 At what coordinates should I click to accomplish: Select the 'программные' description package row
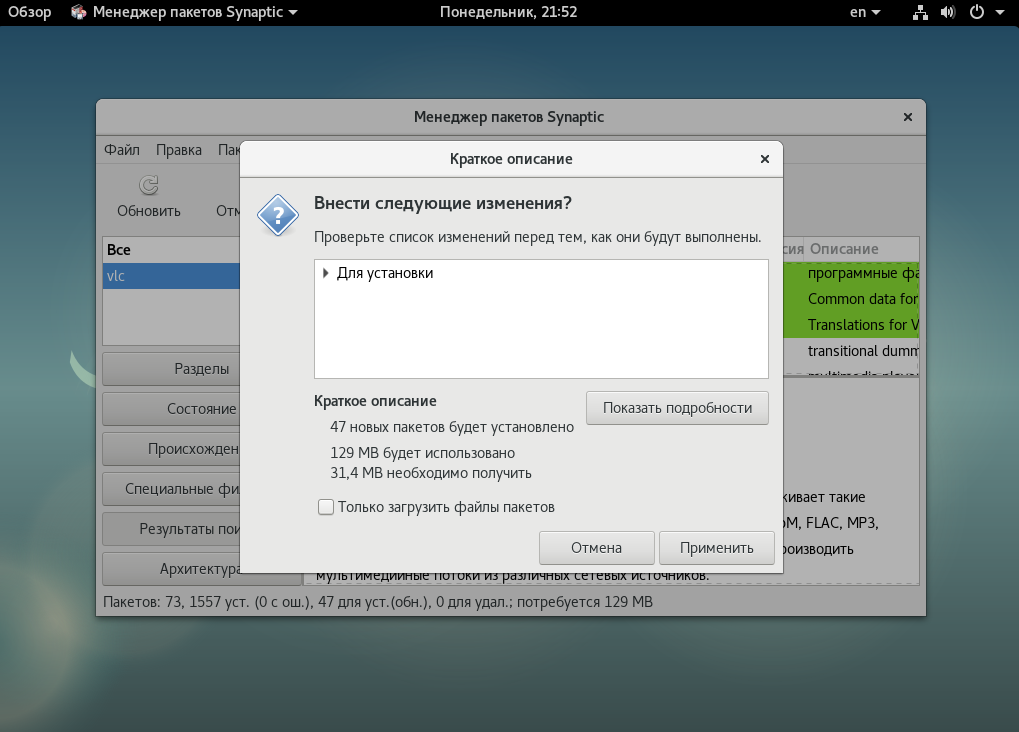pyautogui.click(x=851, y=273)
